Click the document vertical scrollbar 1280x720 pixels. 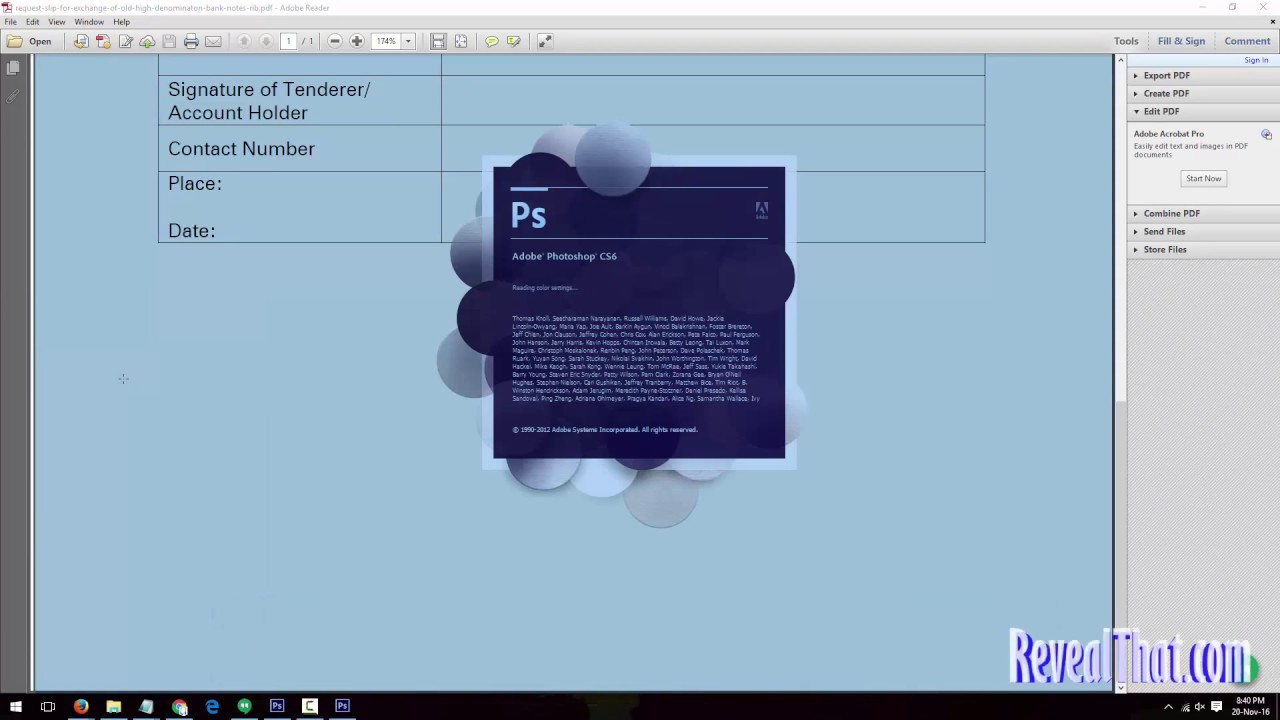(1120, 372)
